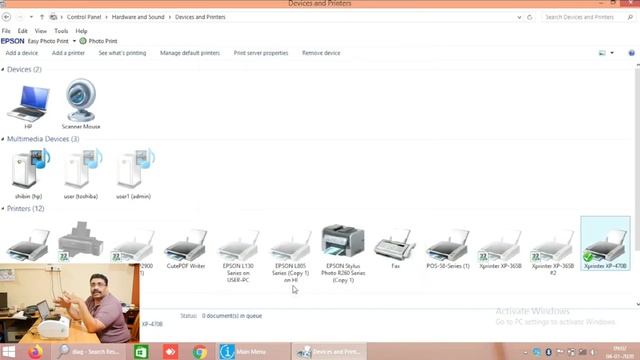
Task: Show hidden system tray icons
Action: (x=525, y=352)
